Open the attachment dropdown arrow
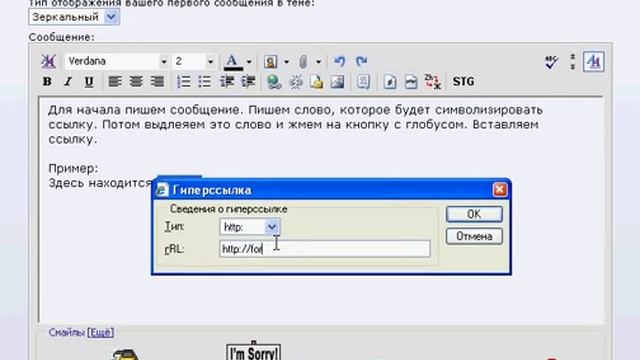640x360 pixels. (x=318, y=62)
